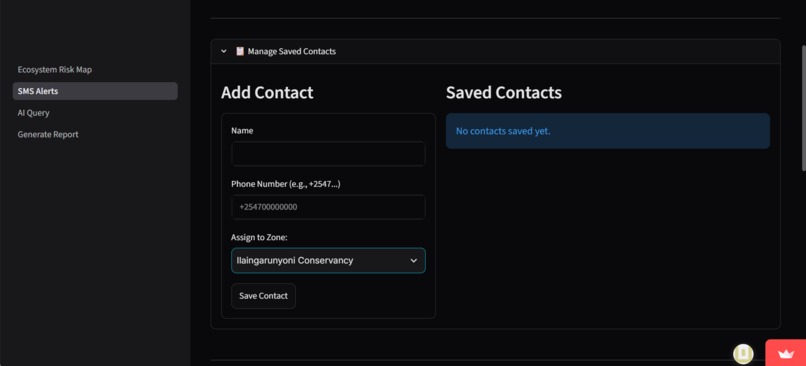Image resolution: width=806 pixels, height=366 pixels.
Task: Go to the AI Query page
Action: (33, 113)
